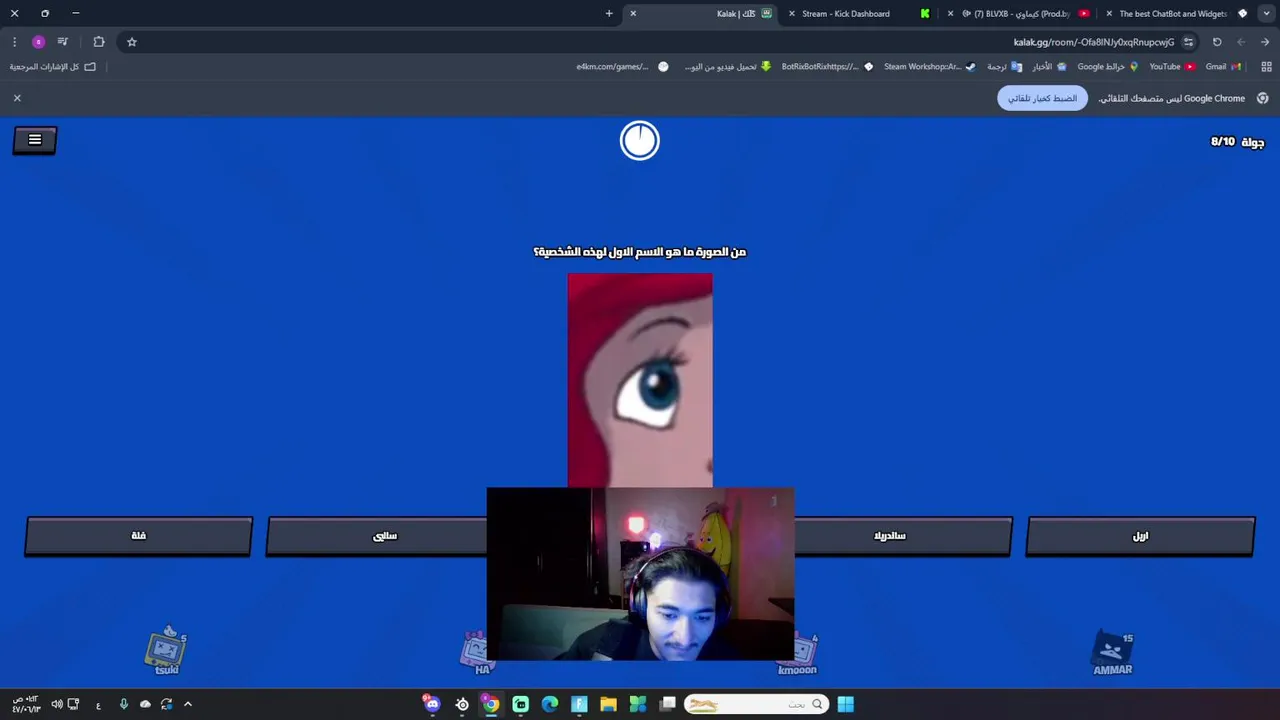This screenshot has width=1280, height=720.
Task: Open Discord from the taskbar
Action: [x=432, y=704]
